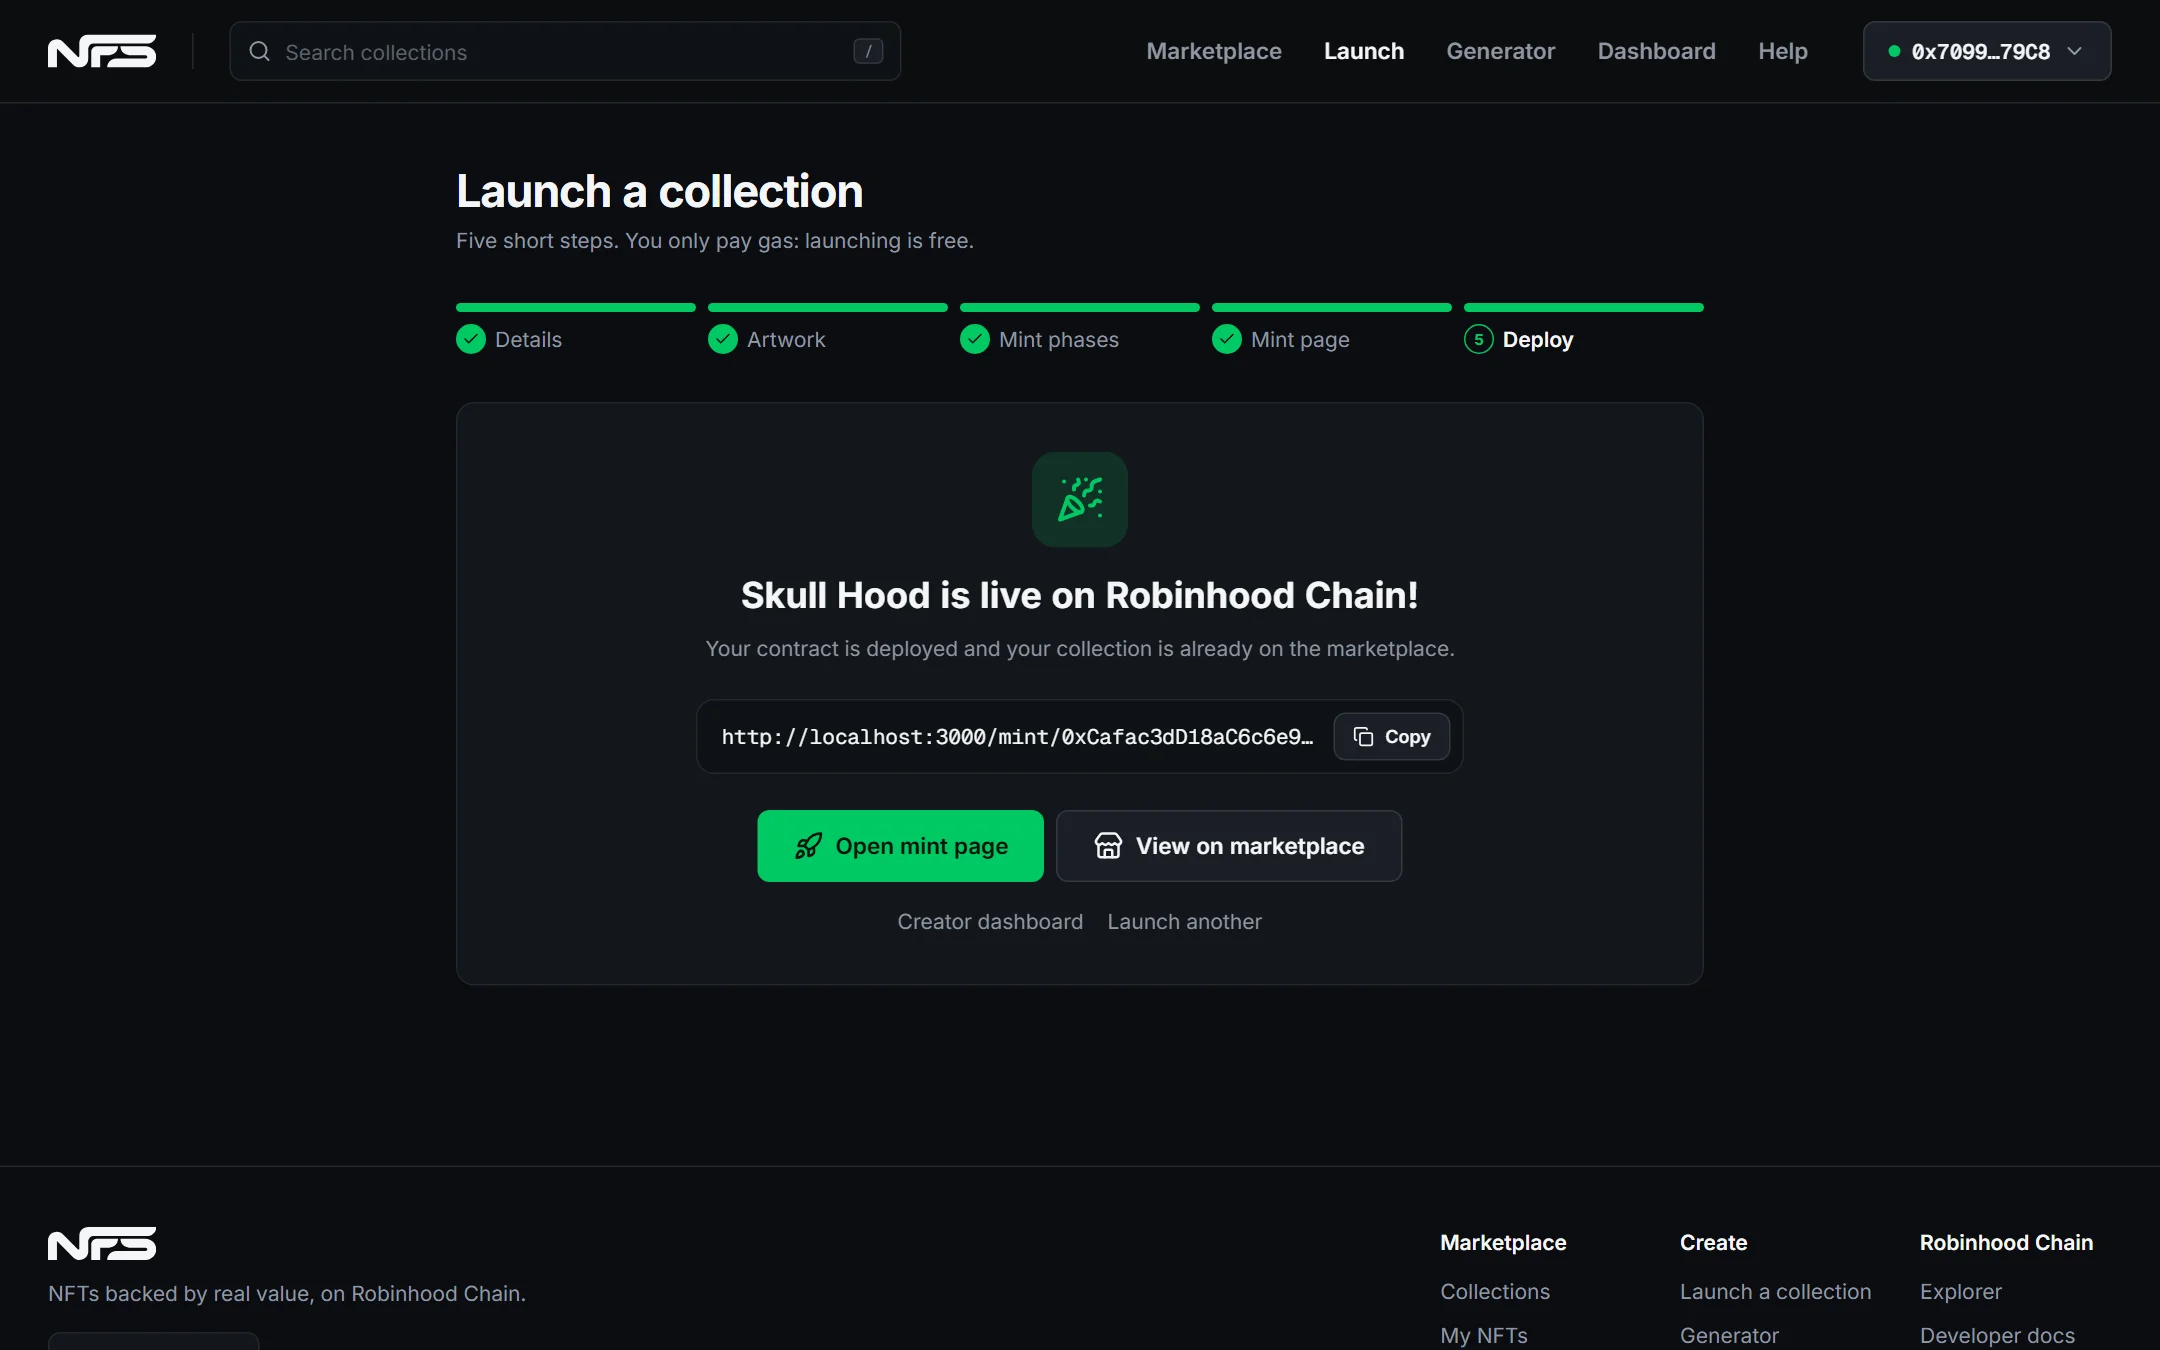Click the Launch a collection page heading

coord(659,191)
